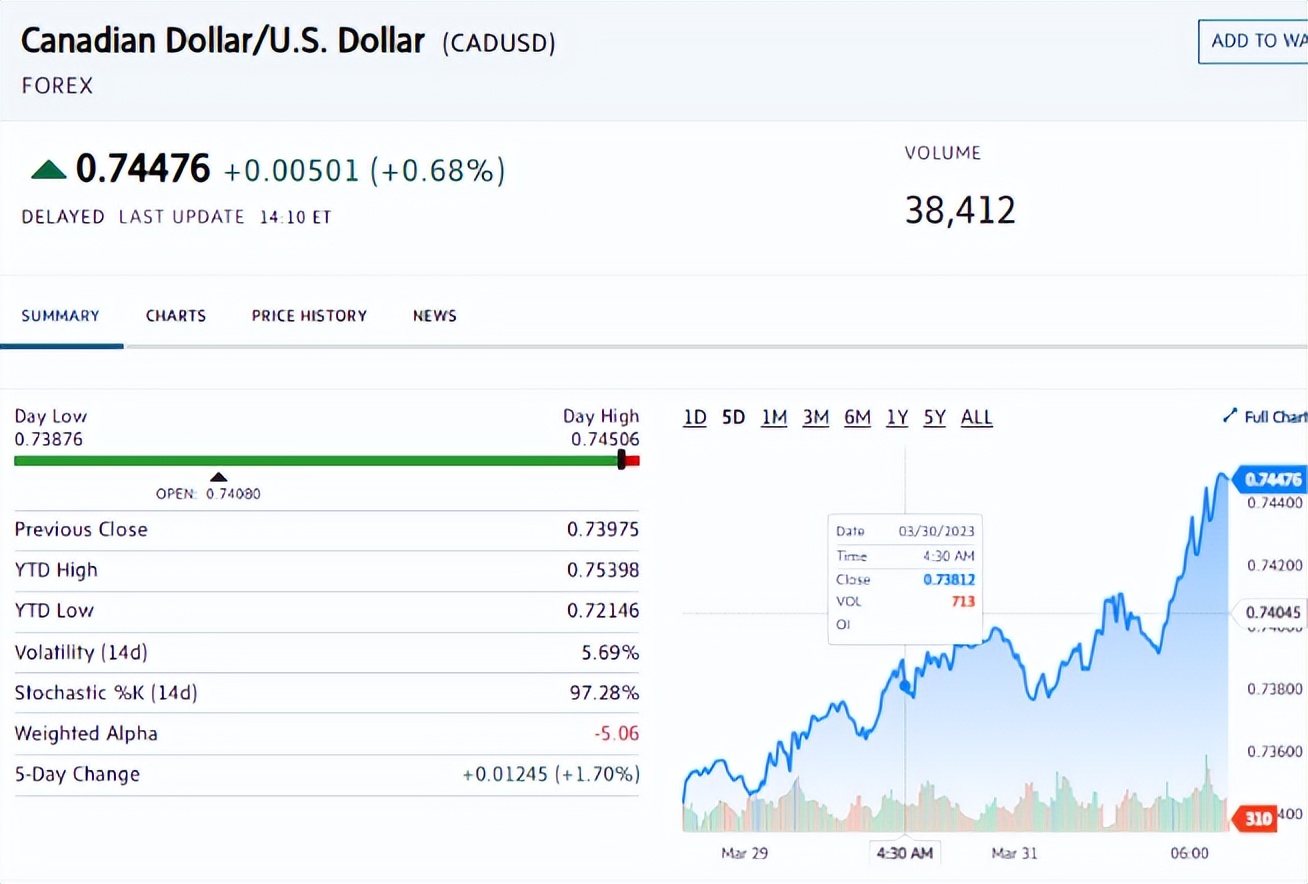Click the OPEN price triangle marker

coord(218,477)
